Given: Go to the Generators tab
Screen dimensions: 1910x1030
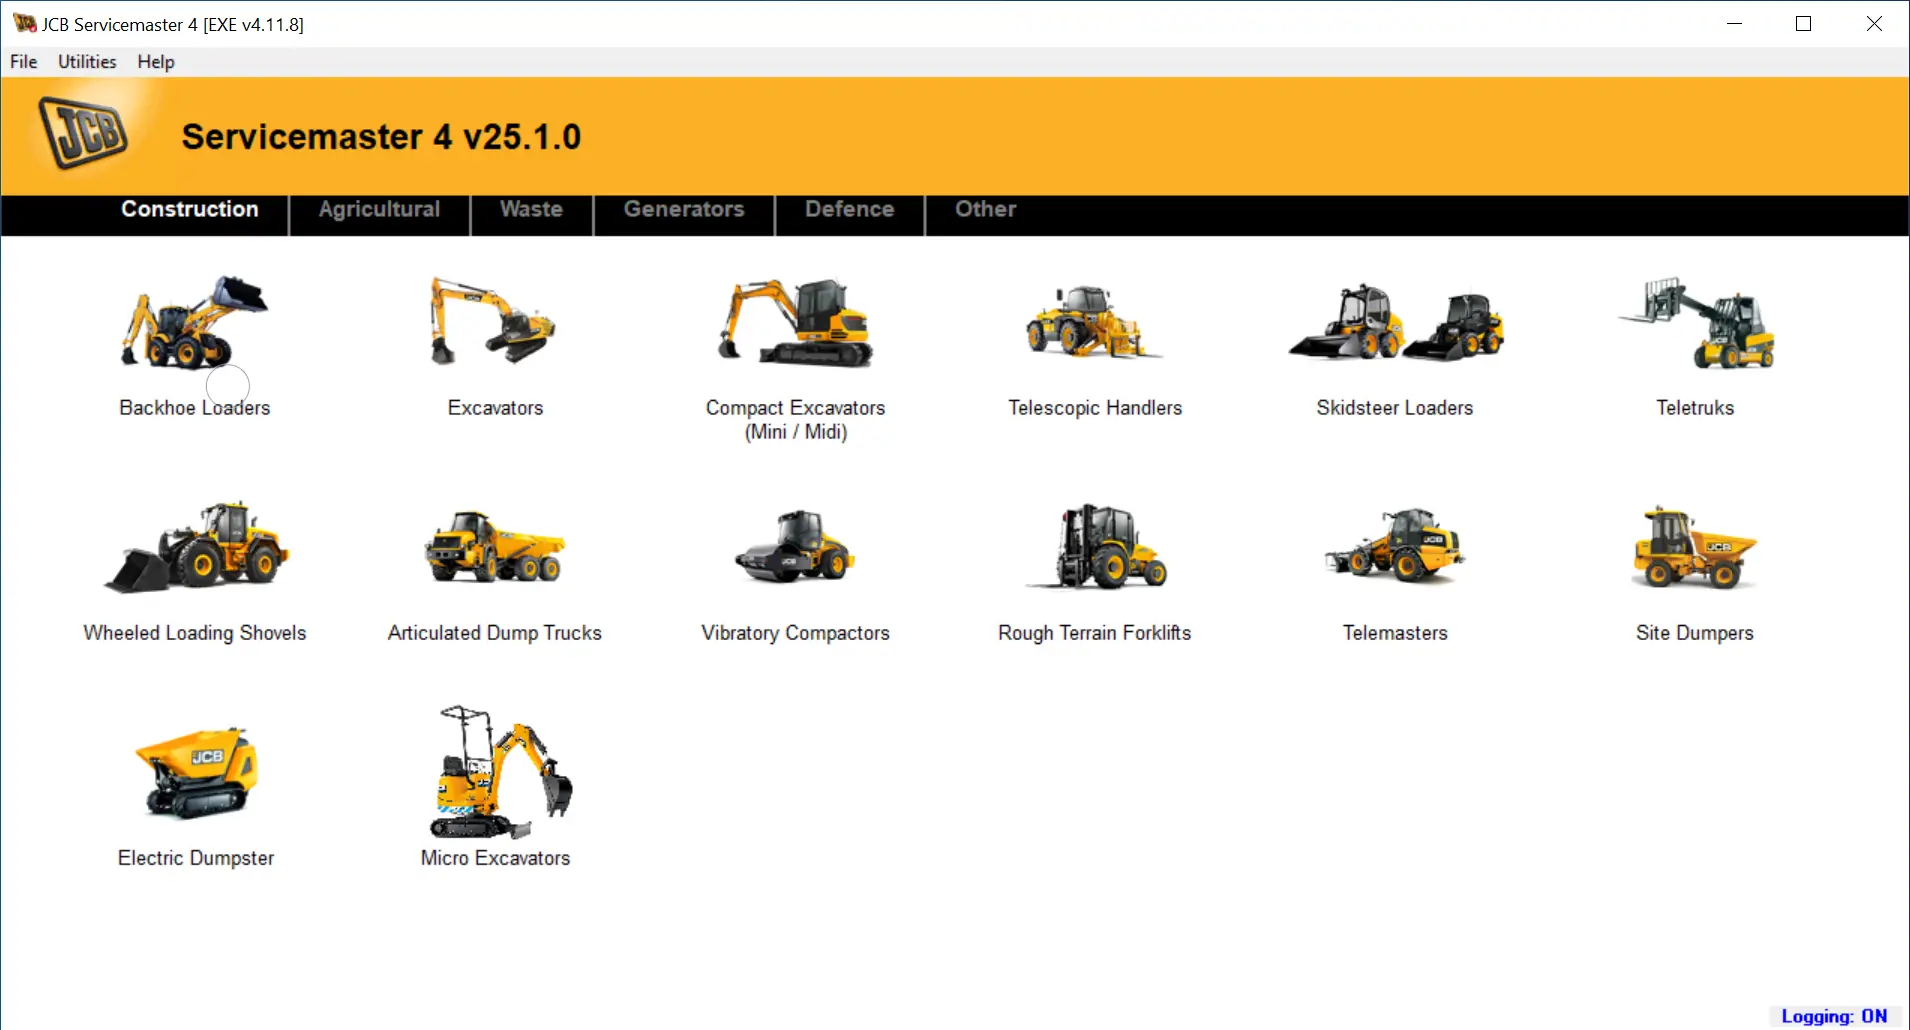Looking at the screenshot, I should (x=684, y=209).
